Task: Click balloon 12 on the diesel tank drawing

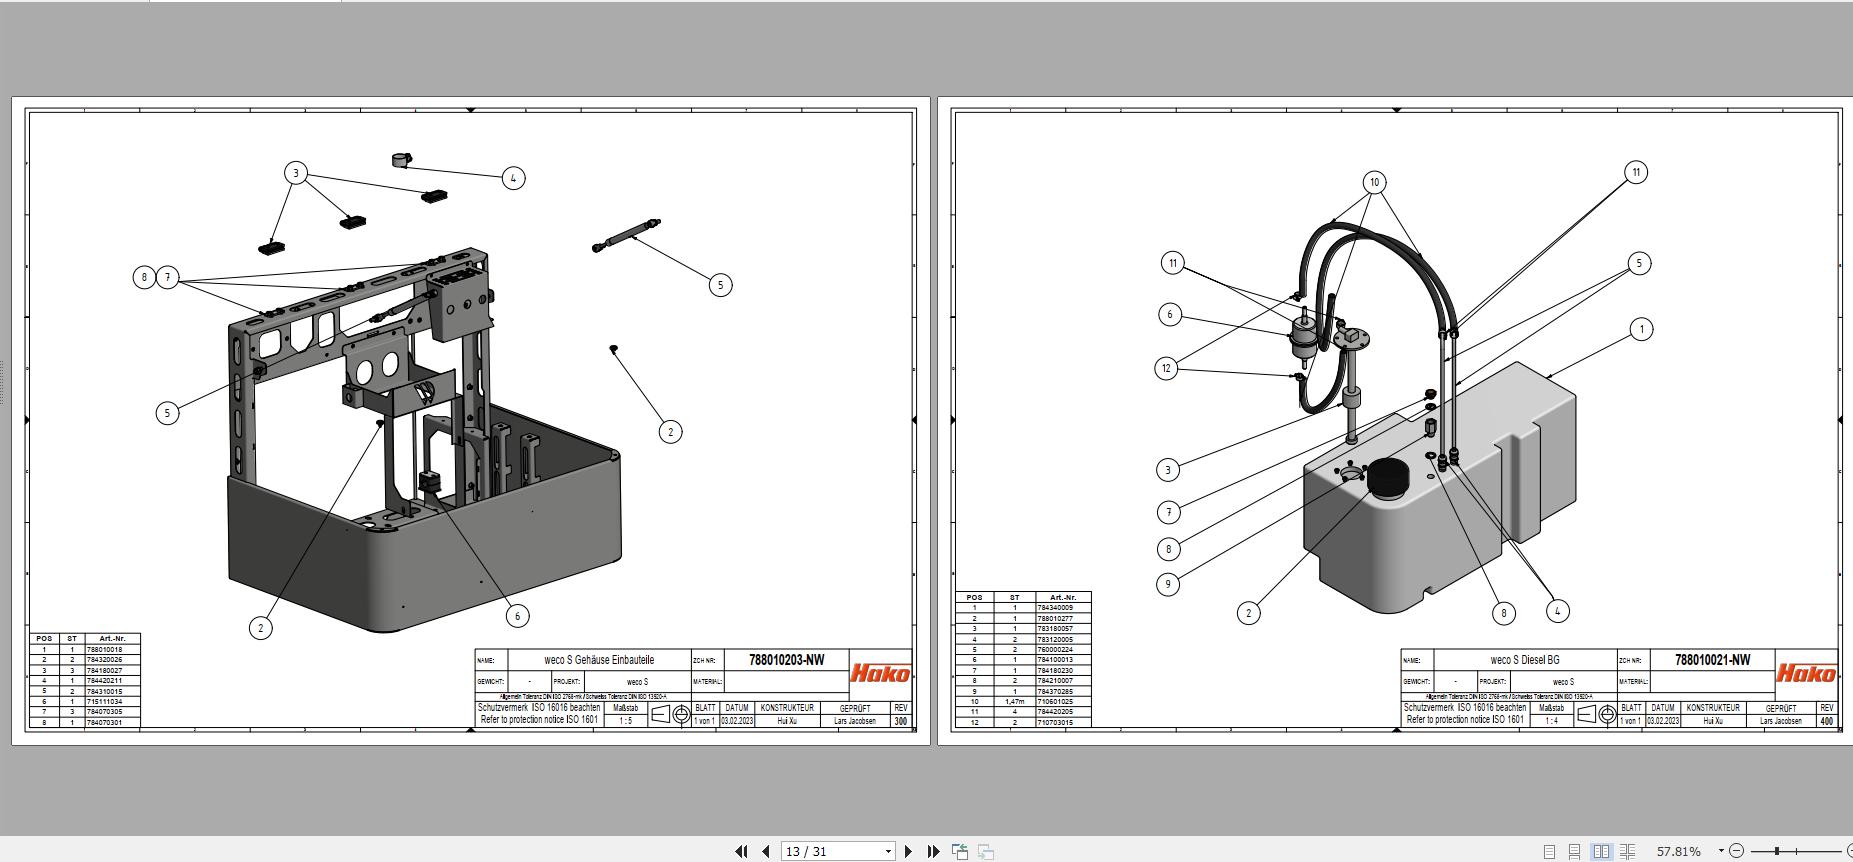Action: click(1166, 368)
